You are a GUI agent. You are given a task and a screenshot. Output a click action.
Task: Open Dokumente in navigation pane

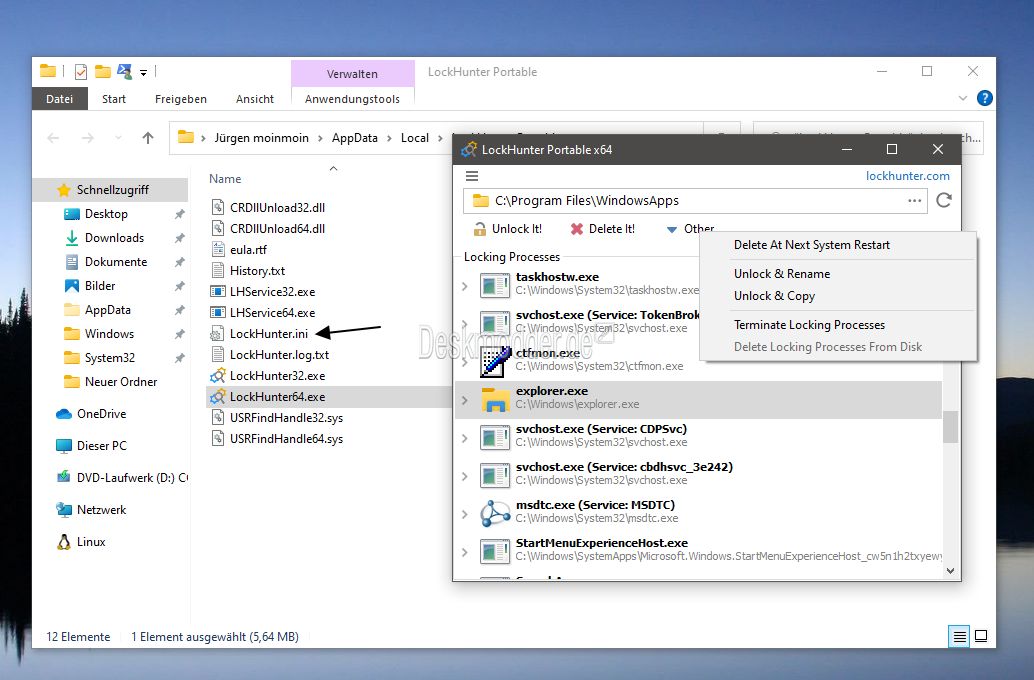(x=115, y=262)
